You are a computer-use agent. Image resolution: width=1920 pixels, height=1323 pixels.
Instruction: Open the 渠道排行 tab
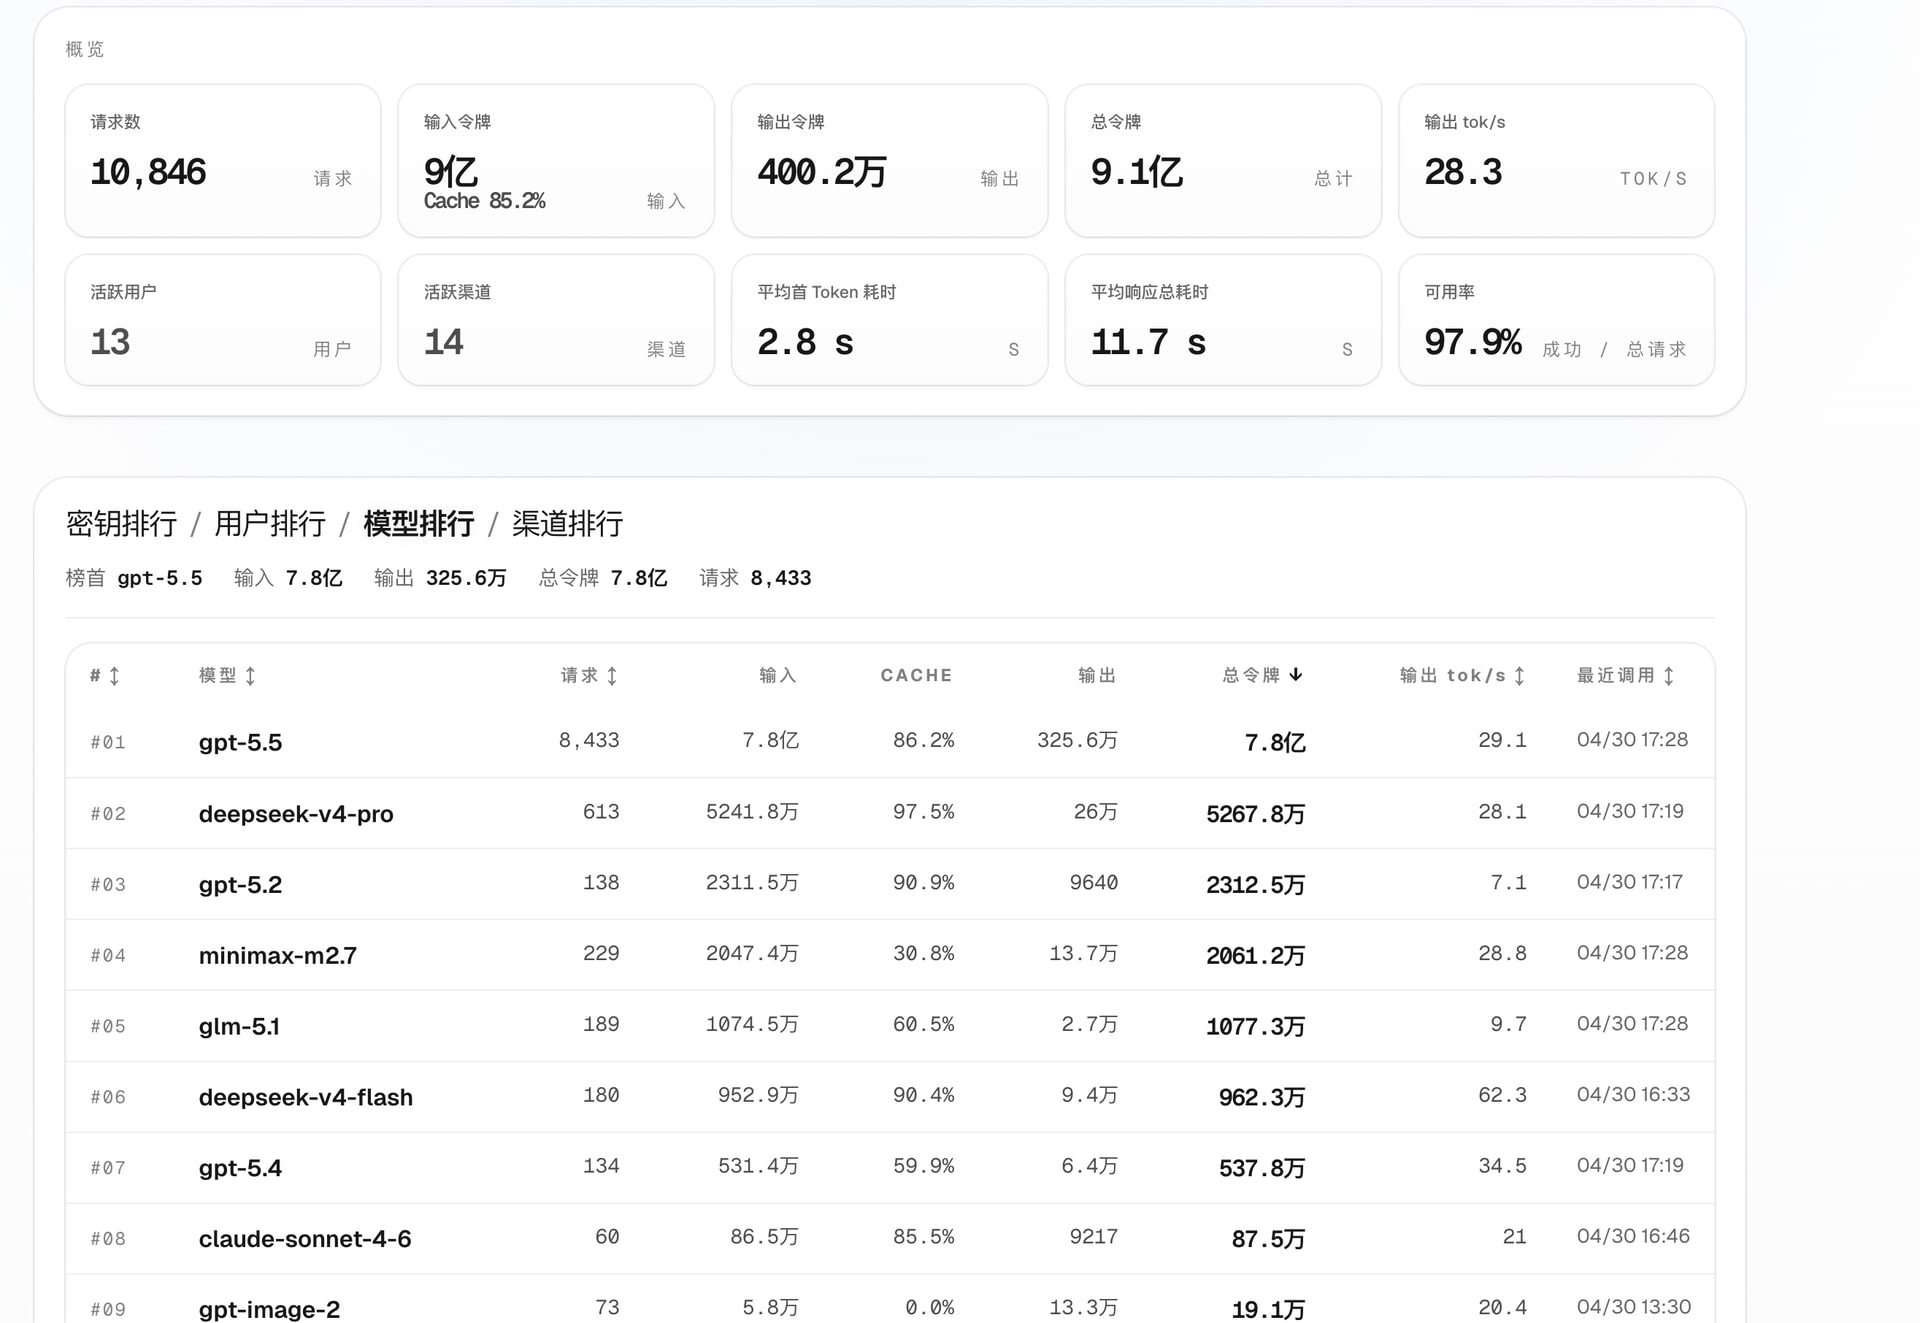[x=567, y=524]
